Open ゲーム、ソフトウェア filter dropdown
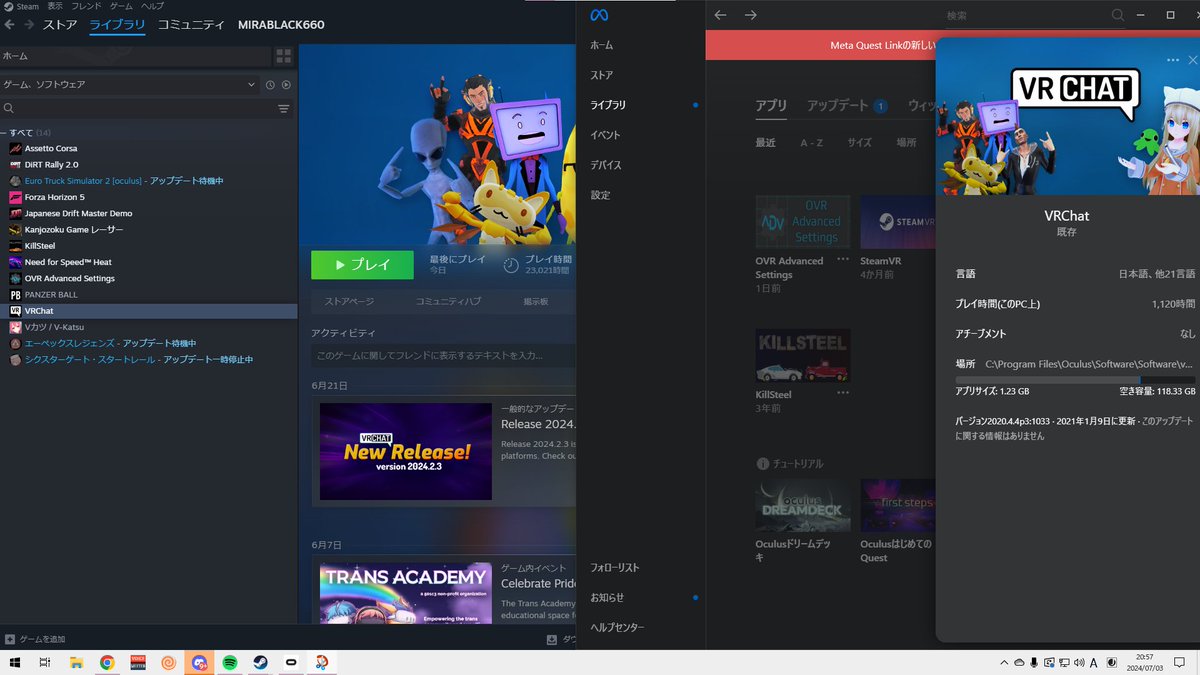 click(x=130, y=85)
